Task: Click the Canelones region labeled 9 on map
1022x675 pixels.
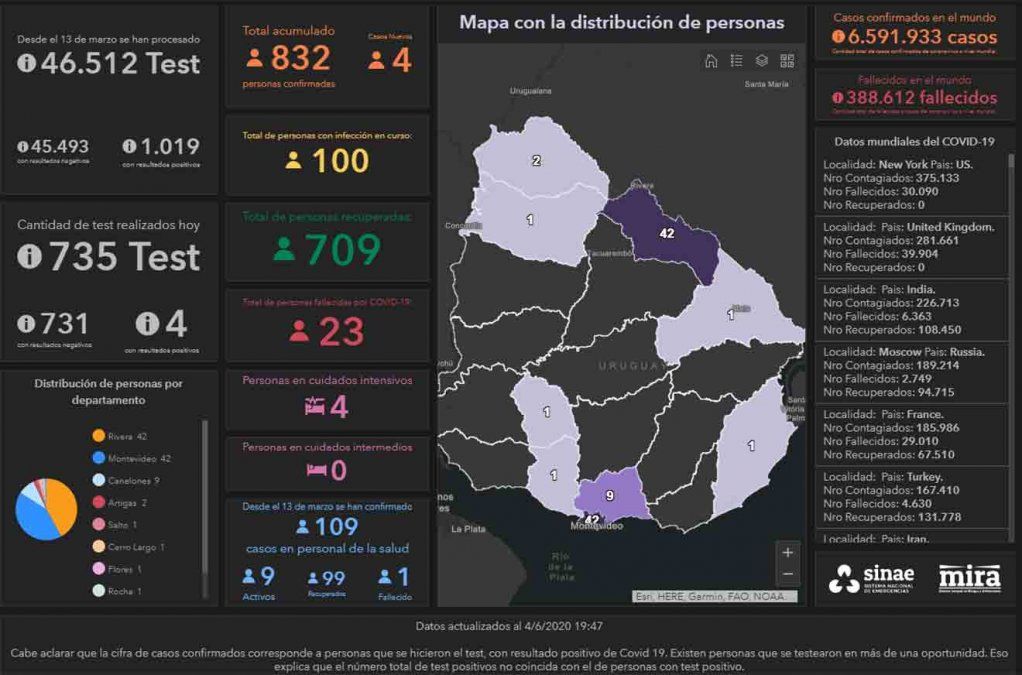Action: 610,494
